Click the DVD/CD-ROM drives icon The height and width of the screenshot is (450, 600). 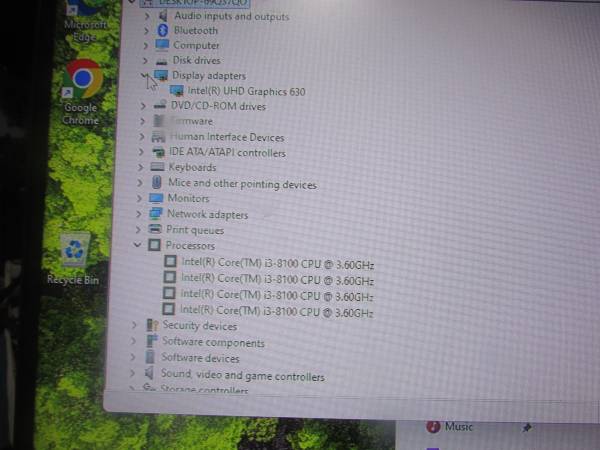[x=160, y=105]
